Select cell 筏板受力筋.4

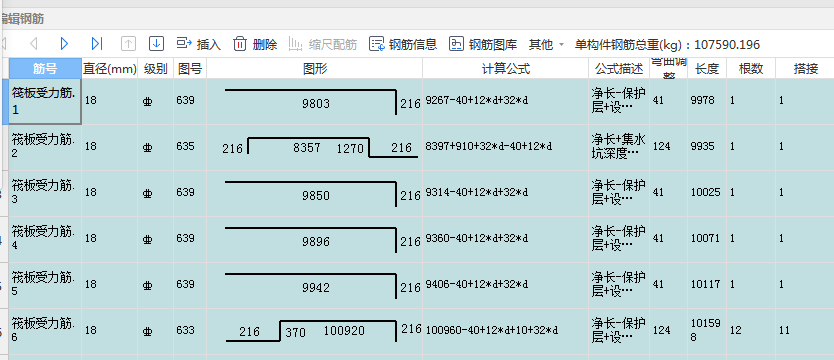45,239
